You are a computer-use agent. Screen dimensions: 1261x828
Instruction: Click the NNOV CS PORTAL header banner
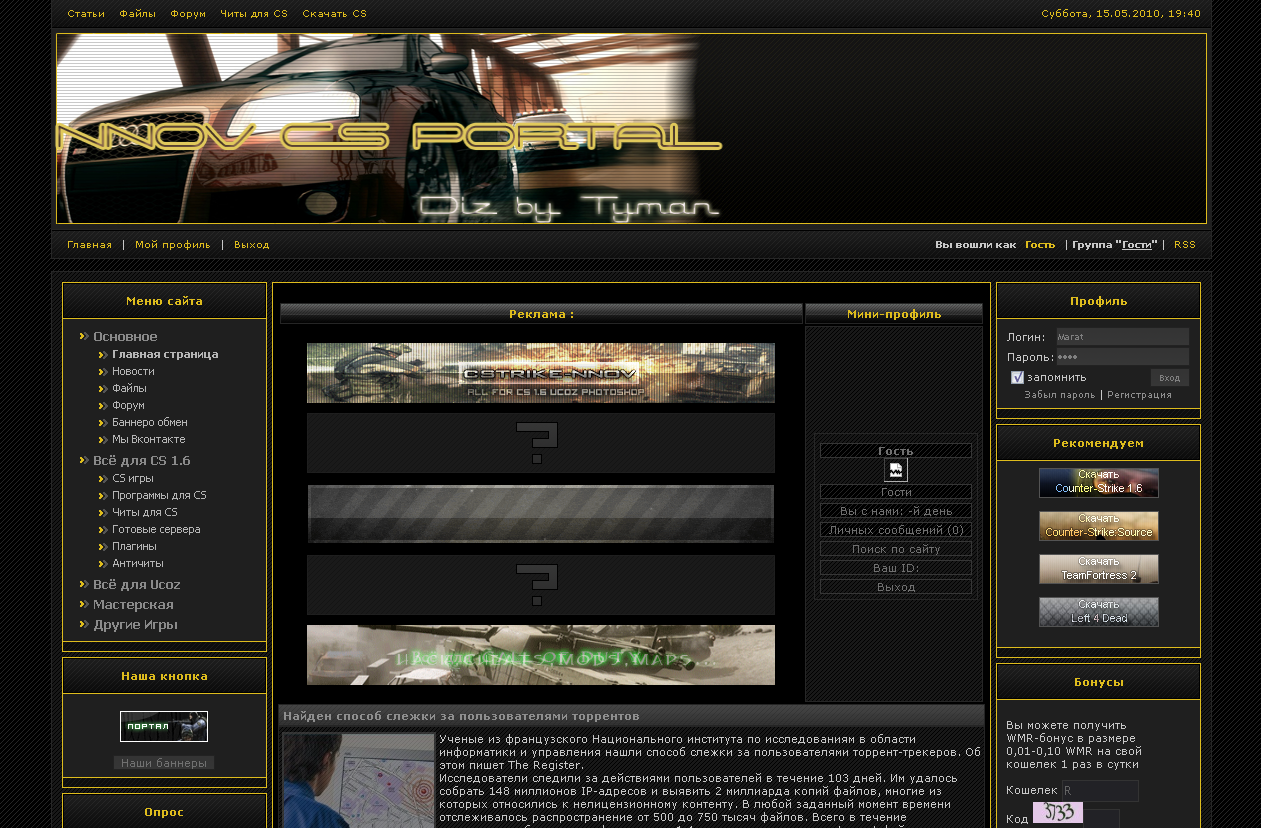point(631,128)
